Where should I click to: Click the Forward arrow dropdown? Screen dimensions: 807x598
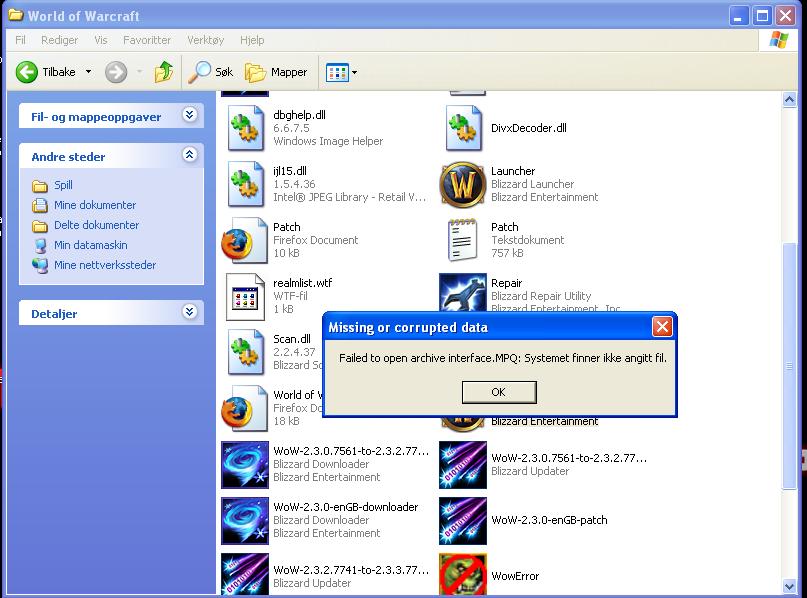click(139, 72)
